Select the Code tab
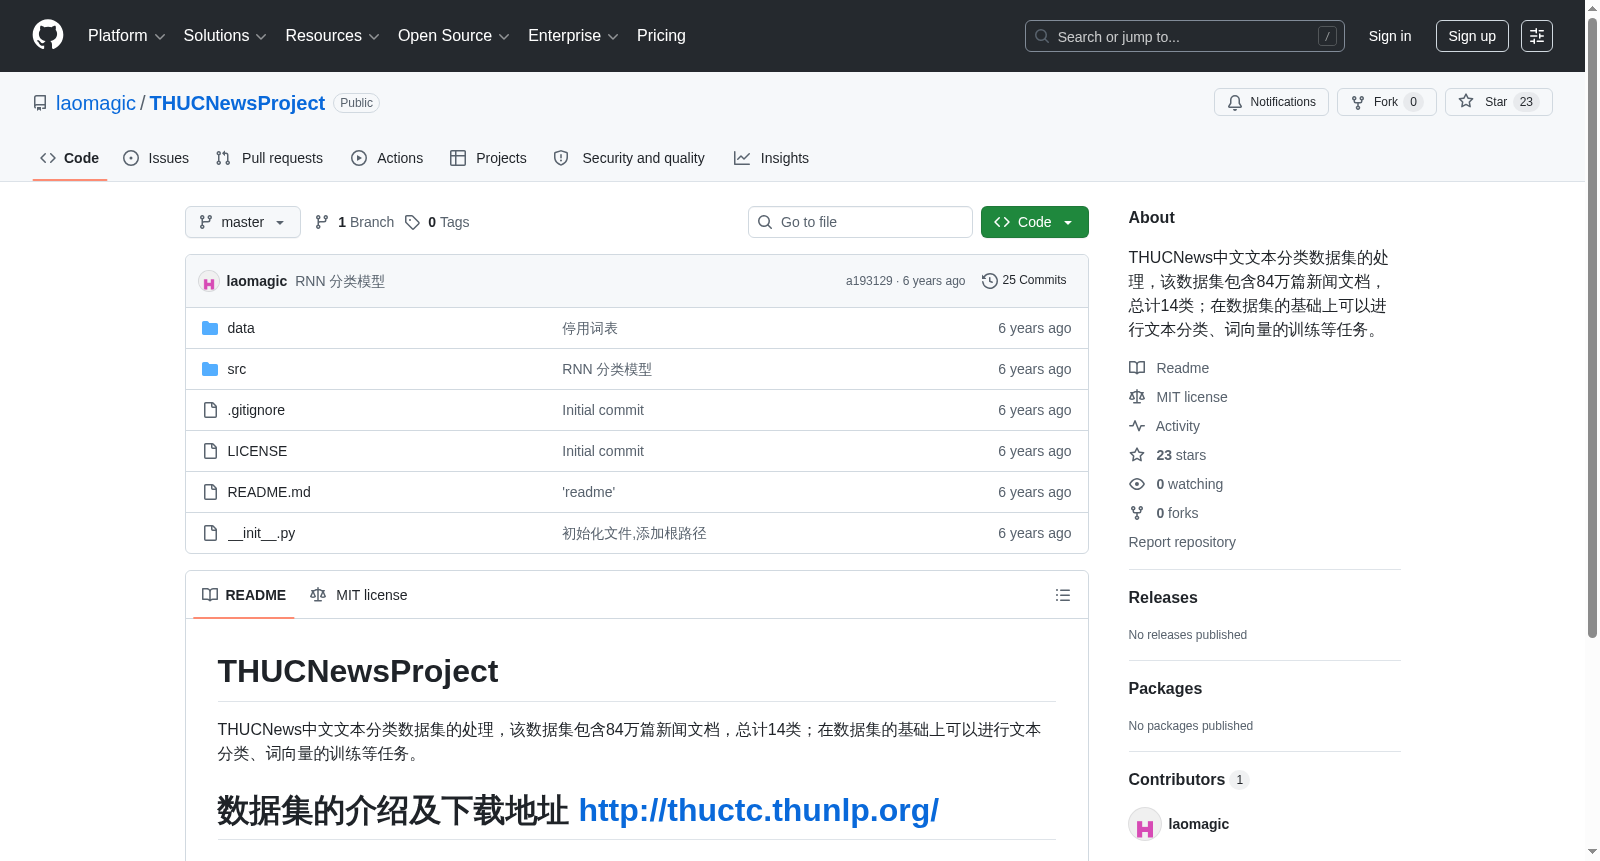The width and height of the screenshot is (1600, 861). click(70, 158)
